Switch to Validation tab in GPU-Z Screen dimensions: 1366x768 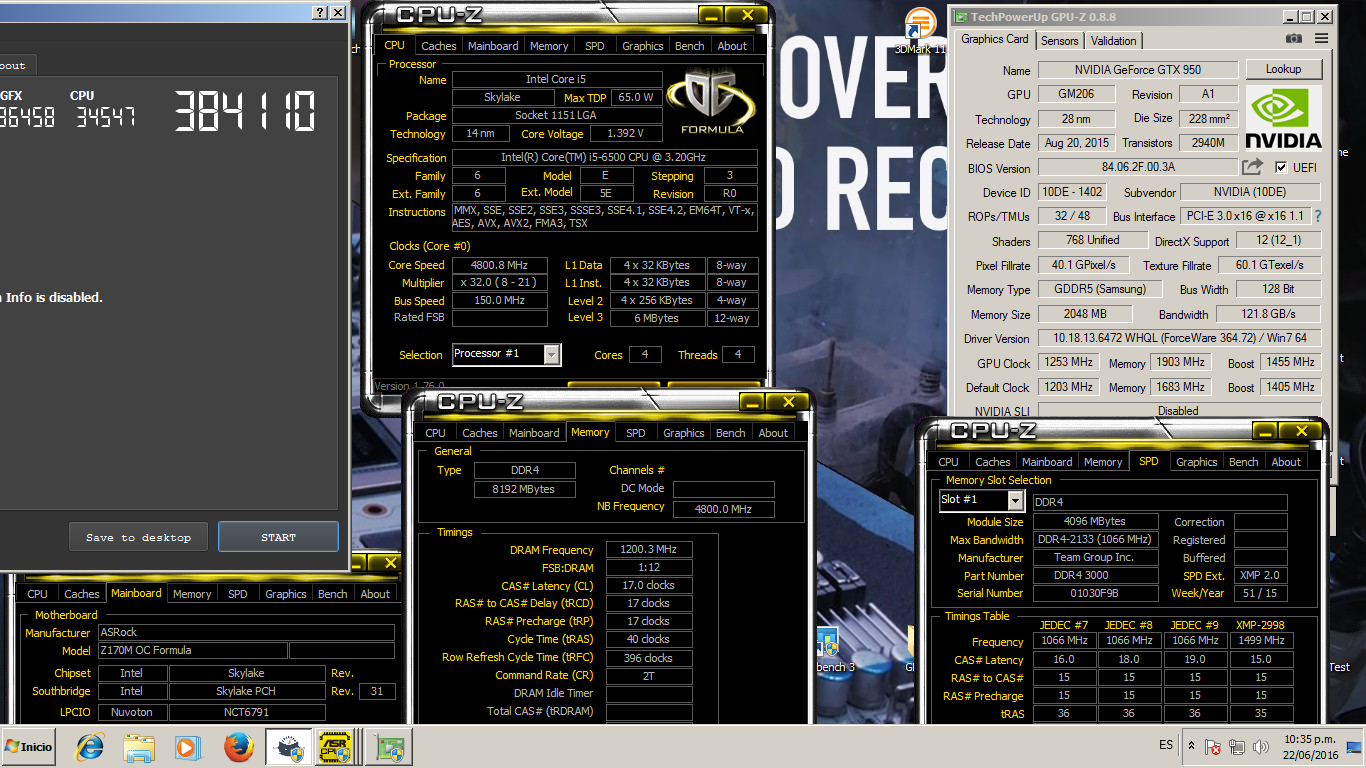tap(1113, 41)
